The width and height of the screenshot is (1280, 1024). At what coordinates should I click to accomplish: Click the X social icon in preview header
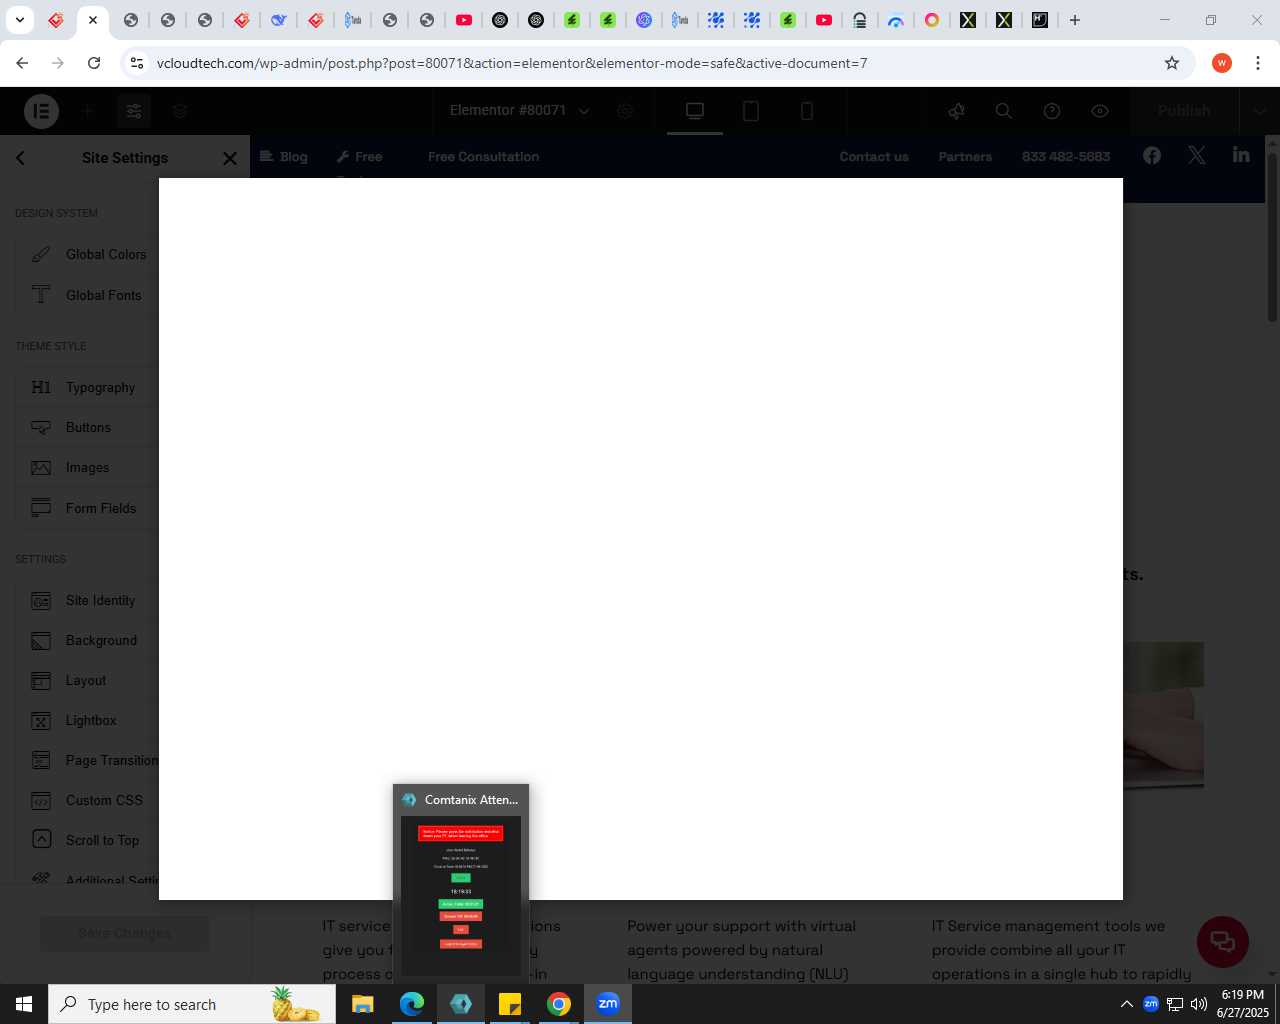pos(1197,155)
